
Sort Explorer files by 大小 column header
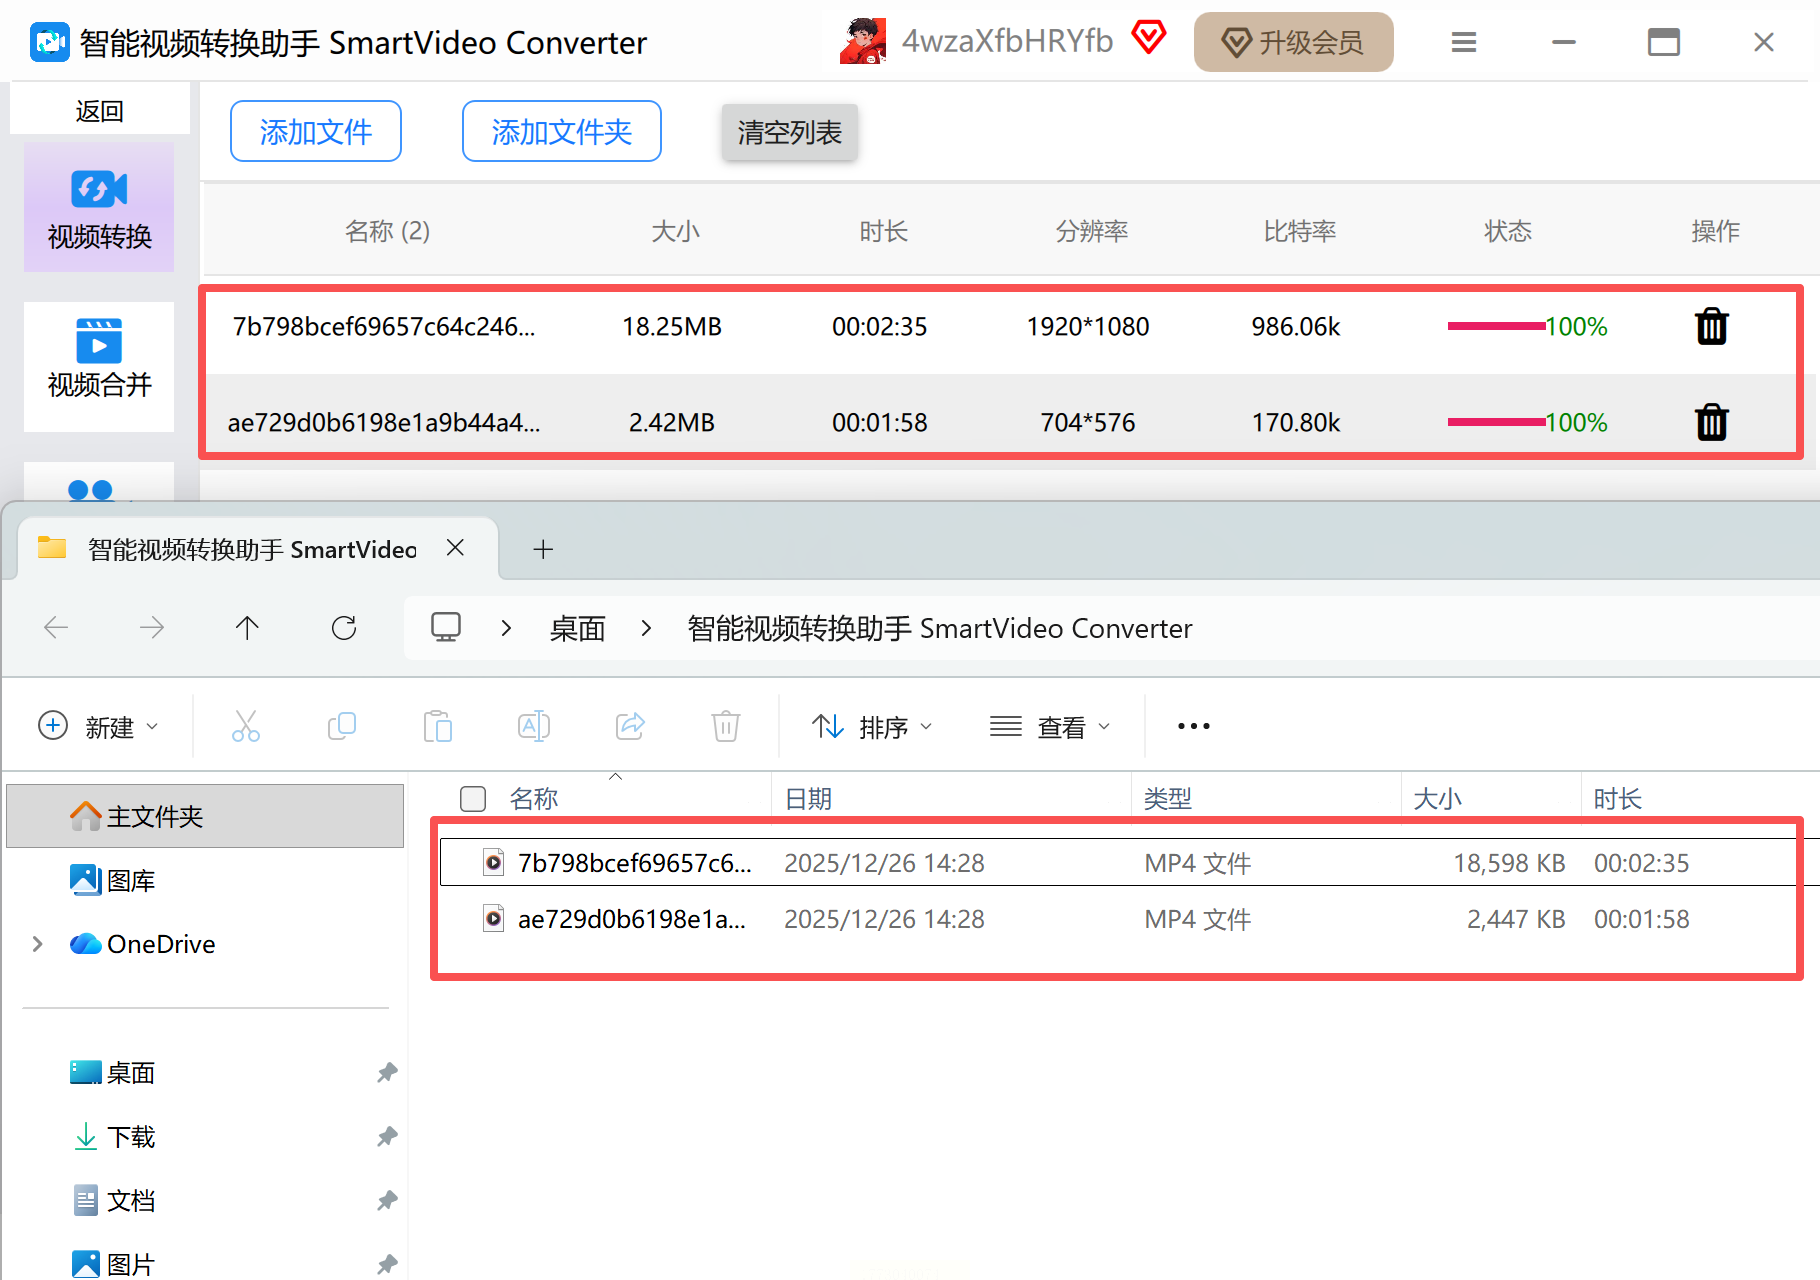point(1438,799)
